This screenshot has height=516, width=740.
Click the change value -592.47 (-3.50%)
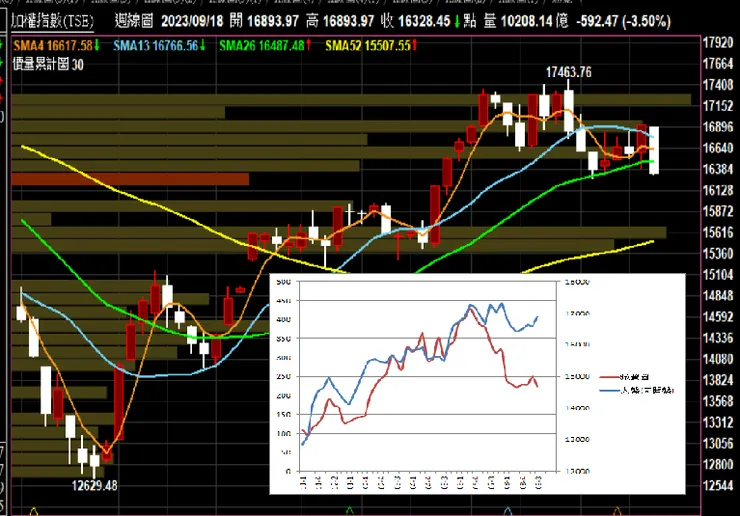tap(623, 21)
